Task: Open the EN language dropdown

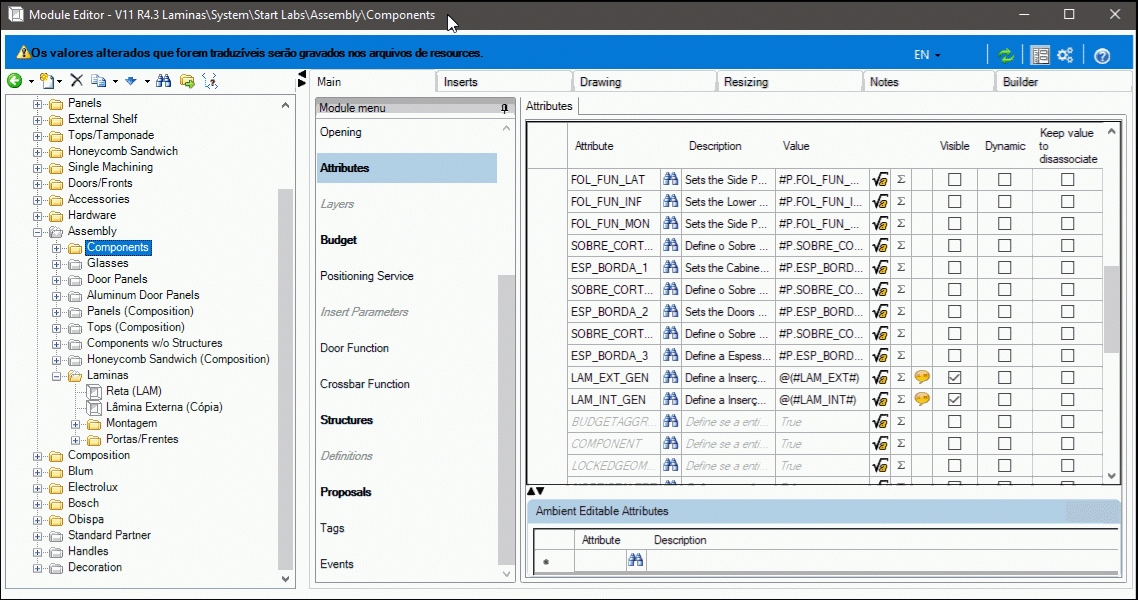Action: tap(928, 55)
